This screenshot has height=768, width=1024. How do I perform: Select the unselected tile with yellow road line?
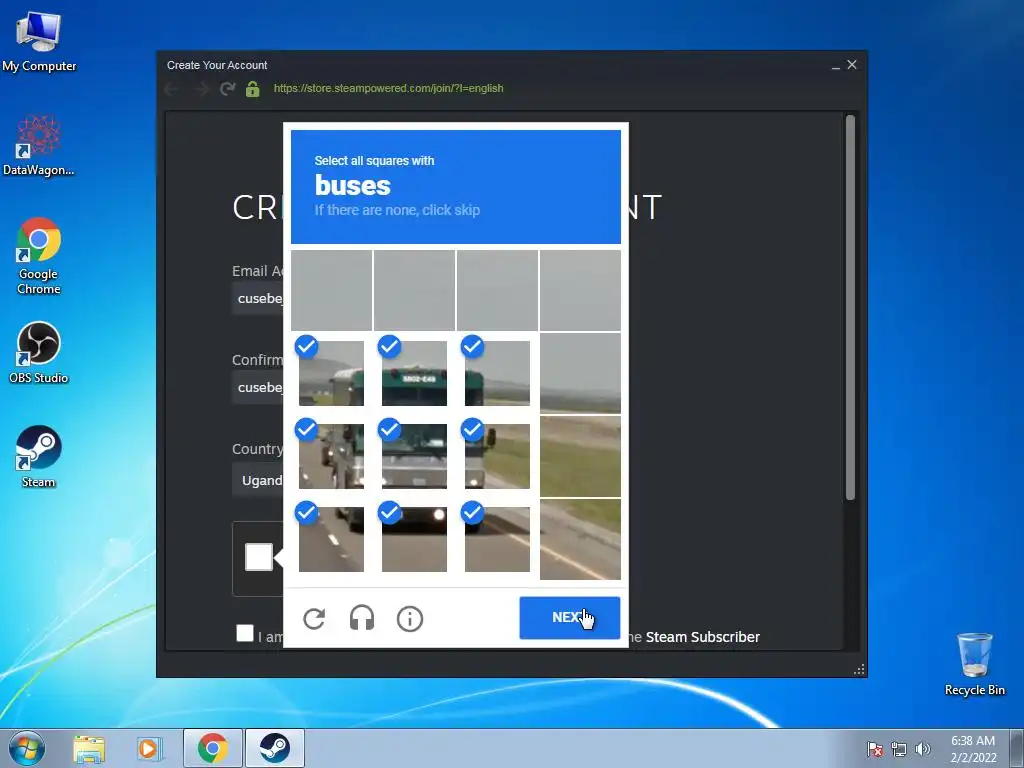pos(580,539)
